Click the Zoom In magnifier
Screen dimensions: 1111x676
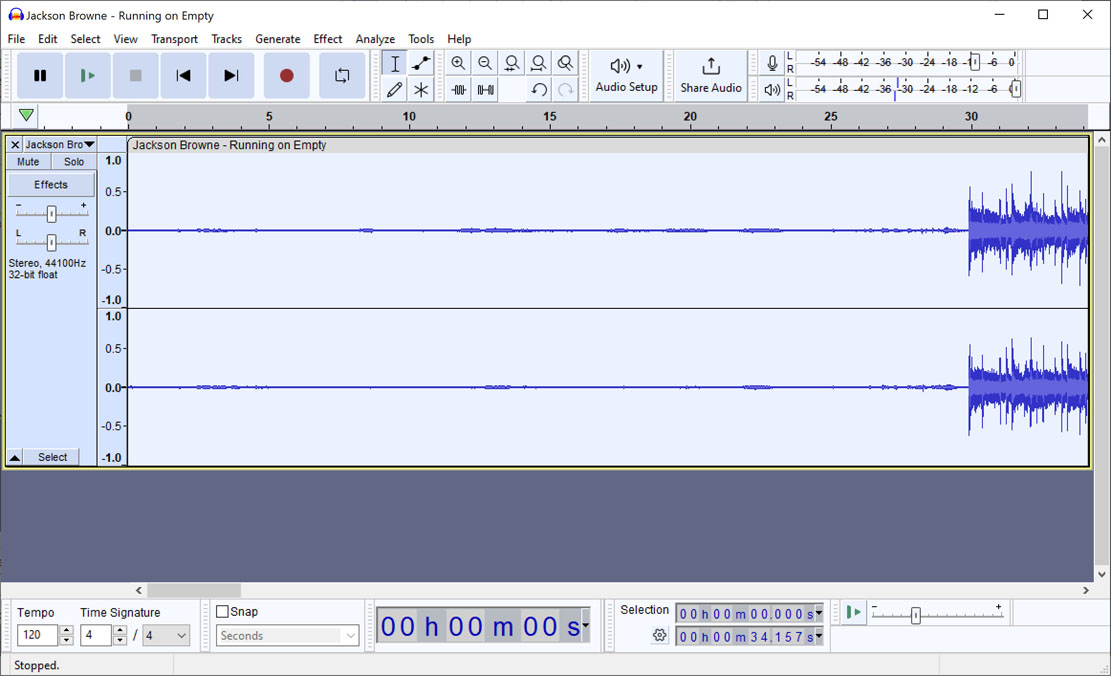tap(458, 63)
